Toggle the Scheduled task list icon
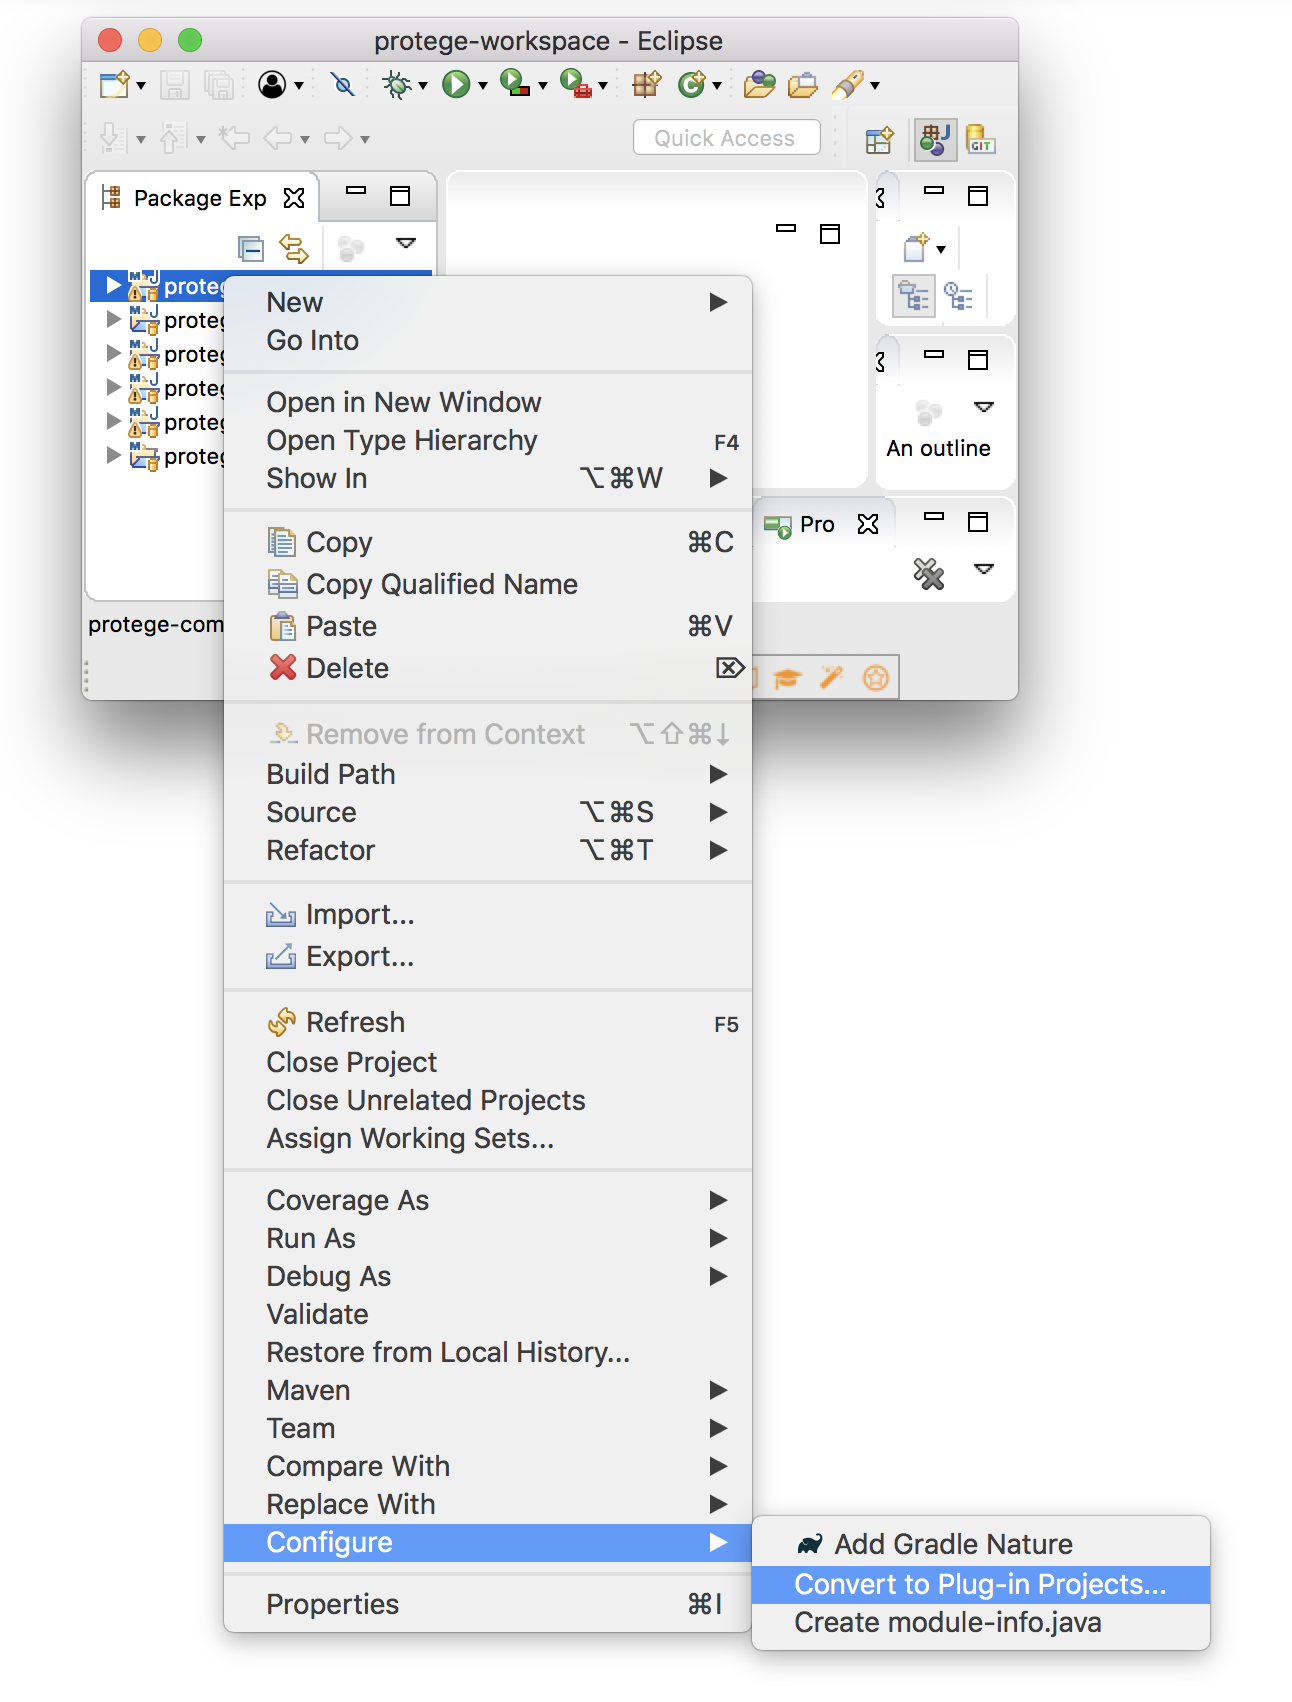The width and height of the screenshot is (1292, 1702). click(959, 296)
